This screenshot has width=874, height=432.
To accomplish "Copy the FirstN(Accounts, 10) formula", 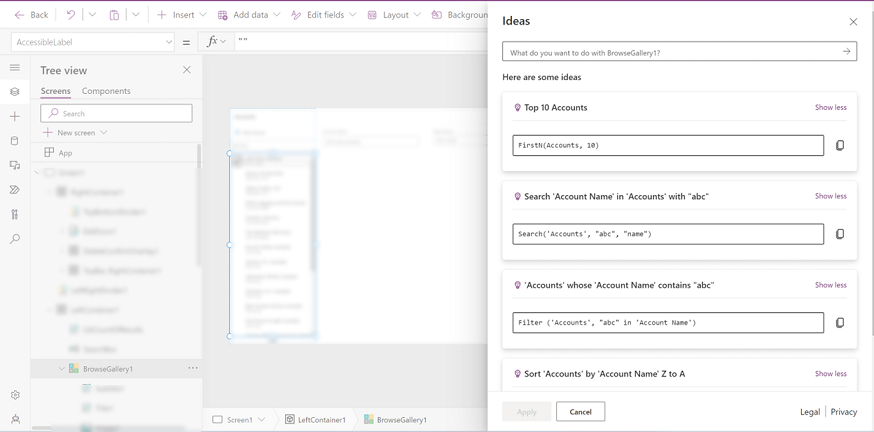I will [x=839, y=146].
